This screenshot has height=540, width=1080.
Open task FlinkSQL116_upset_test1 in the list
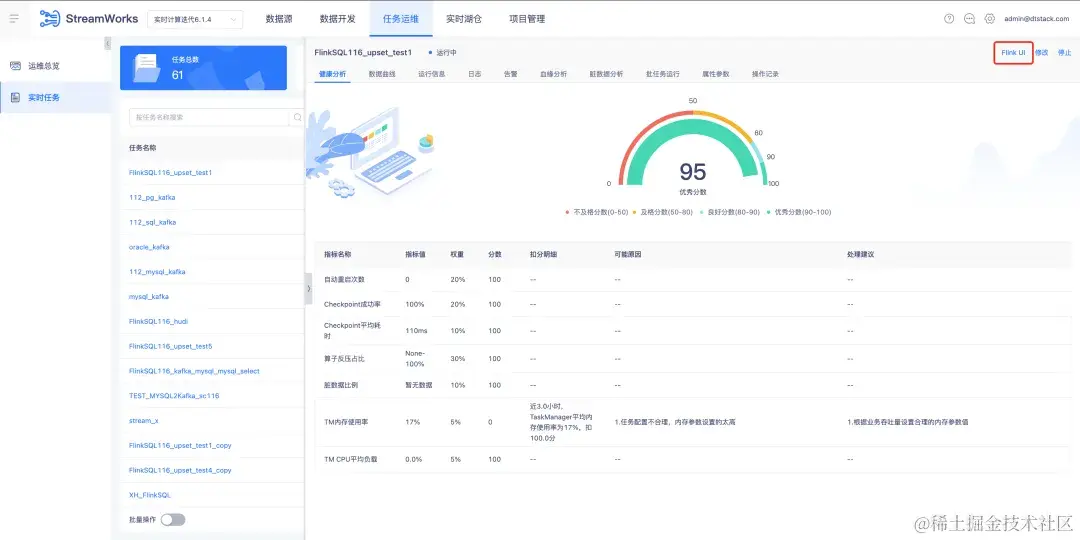pyautogui.click(x=170, y=173)
